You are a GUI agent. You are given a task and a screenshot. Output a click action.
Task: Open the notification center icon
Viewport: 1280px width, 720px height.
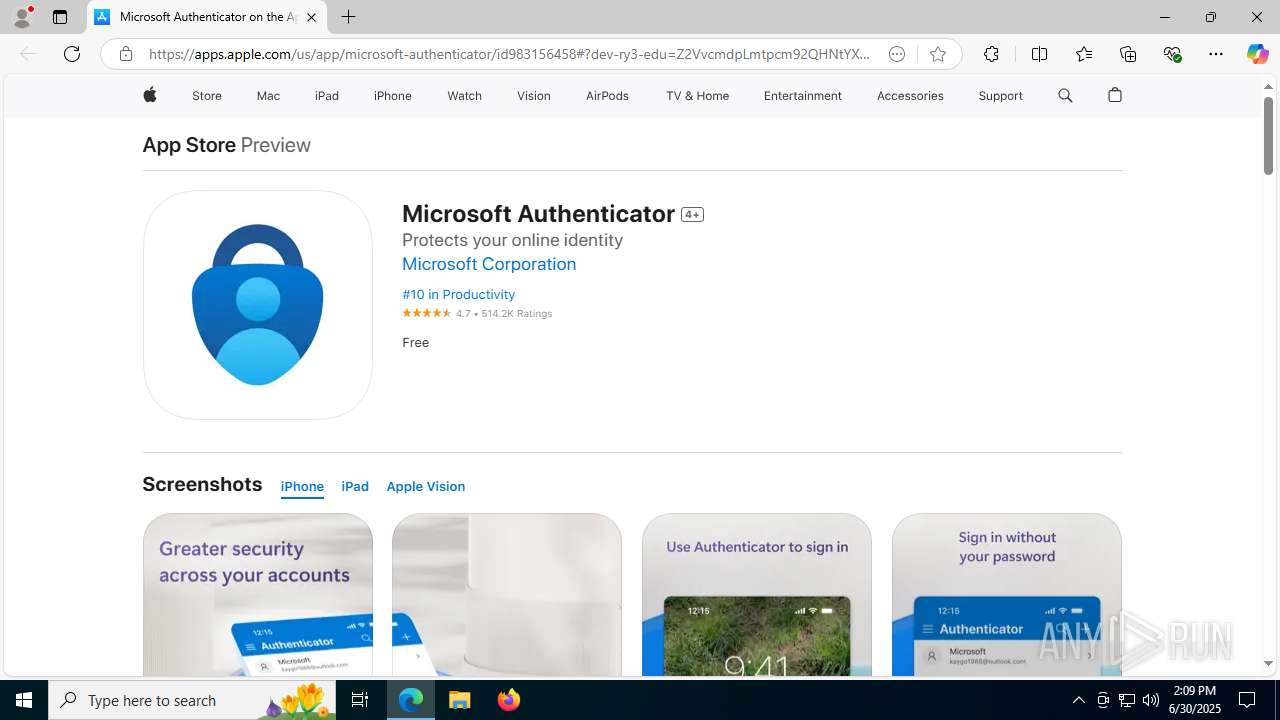1248,700
